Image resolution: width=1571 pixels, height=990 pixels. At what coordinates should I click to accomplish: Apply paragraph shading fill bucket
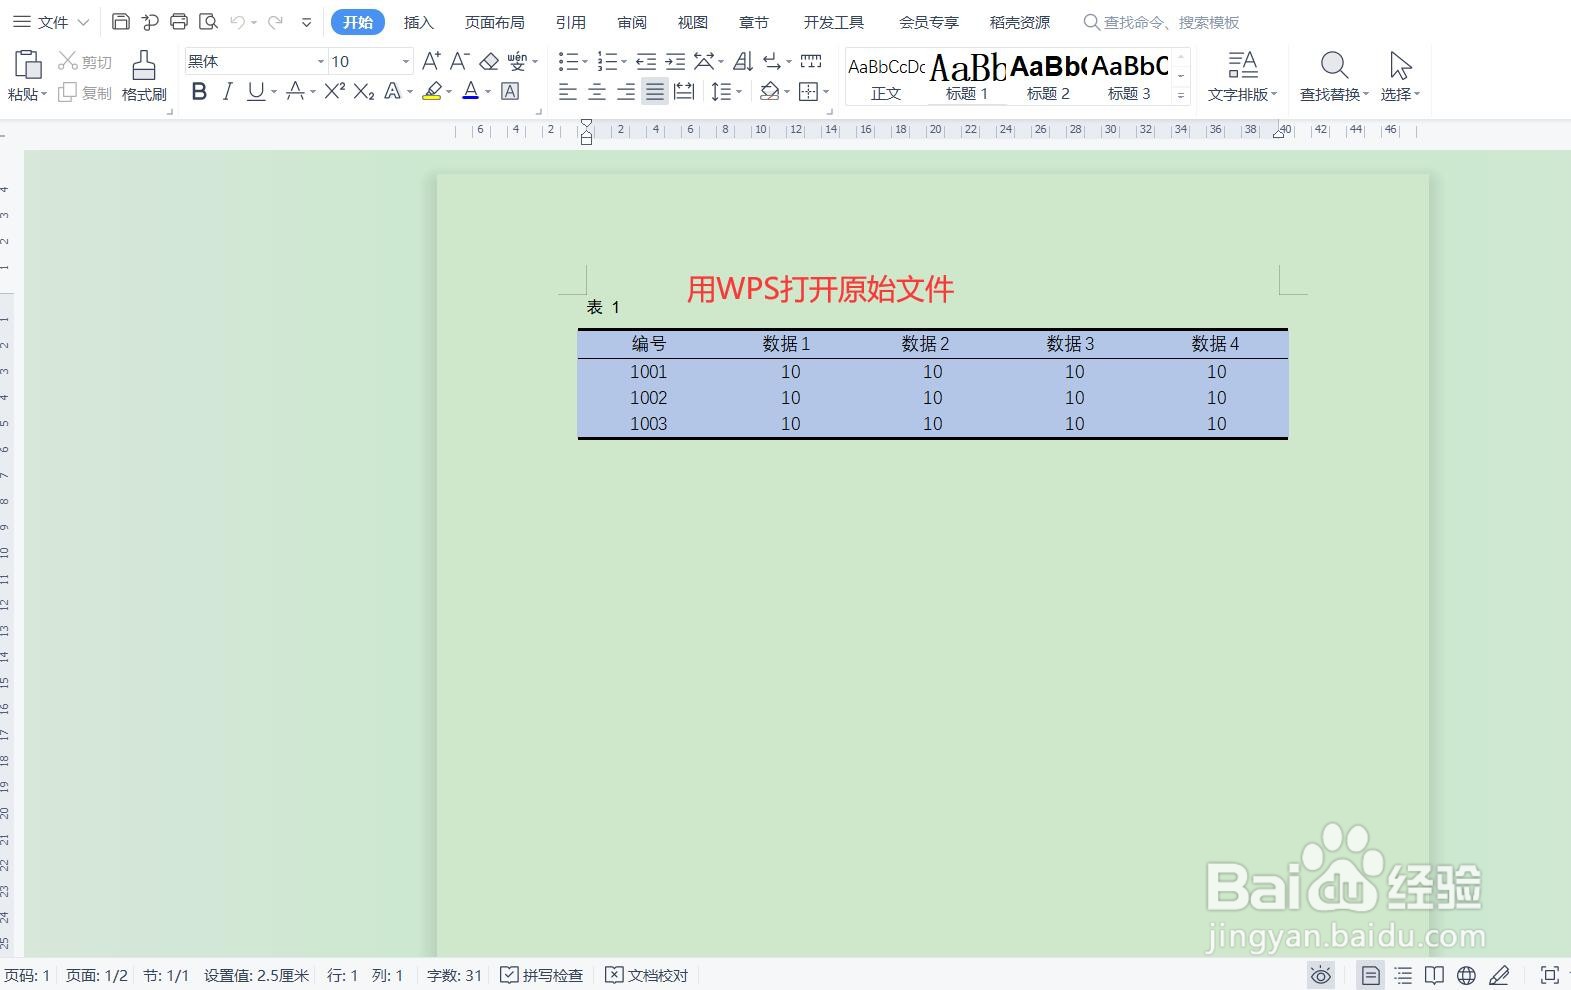(769, 92)
